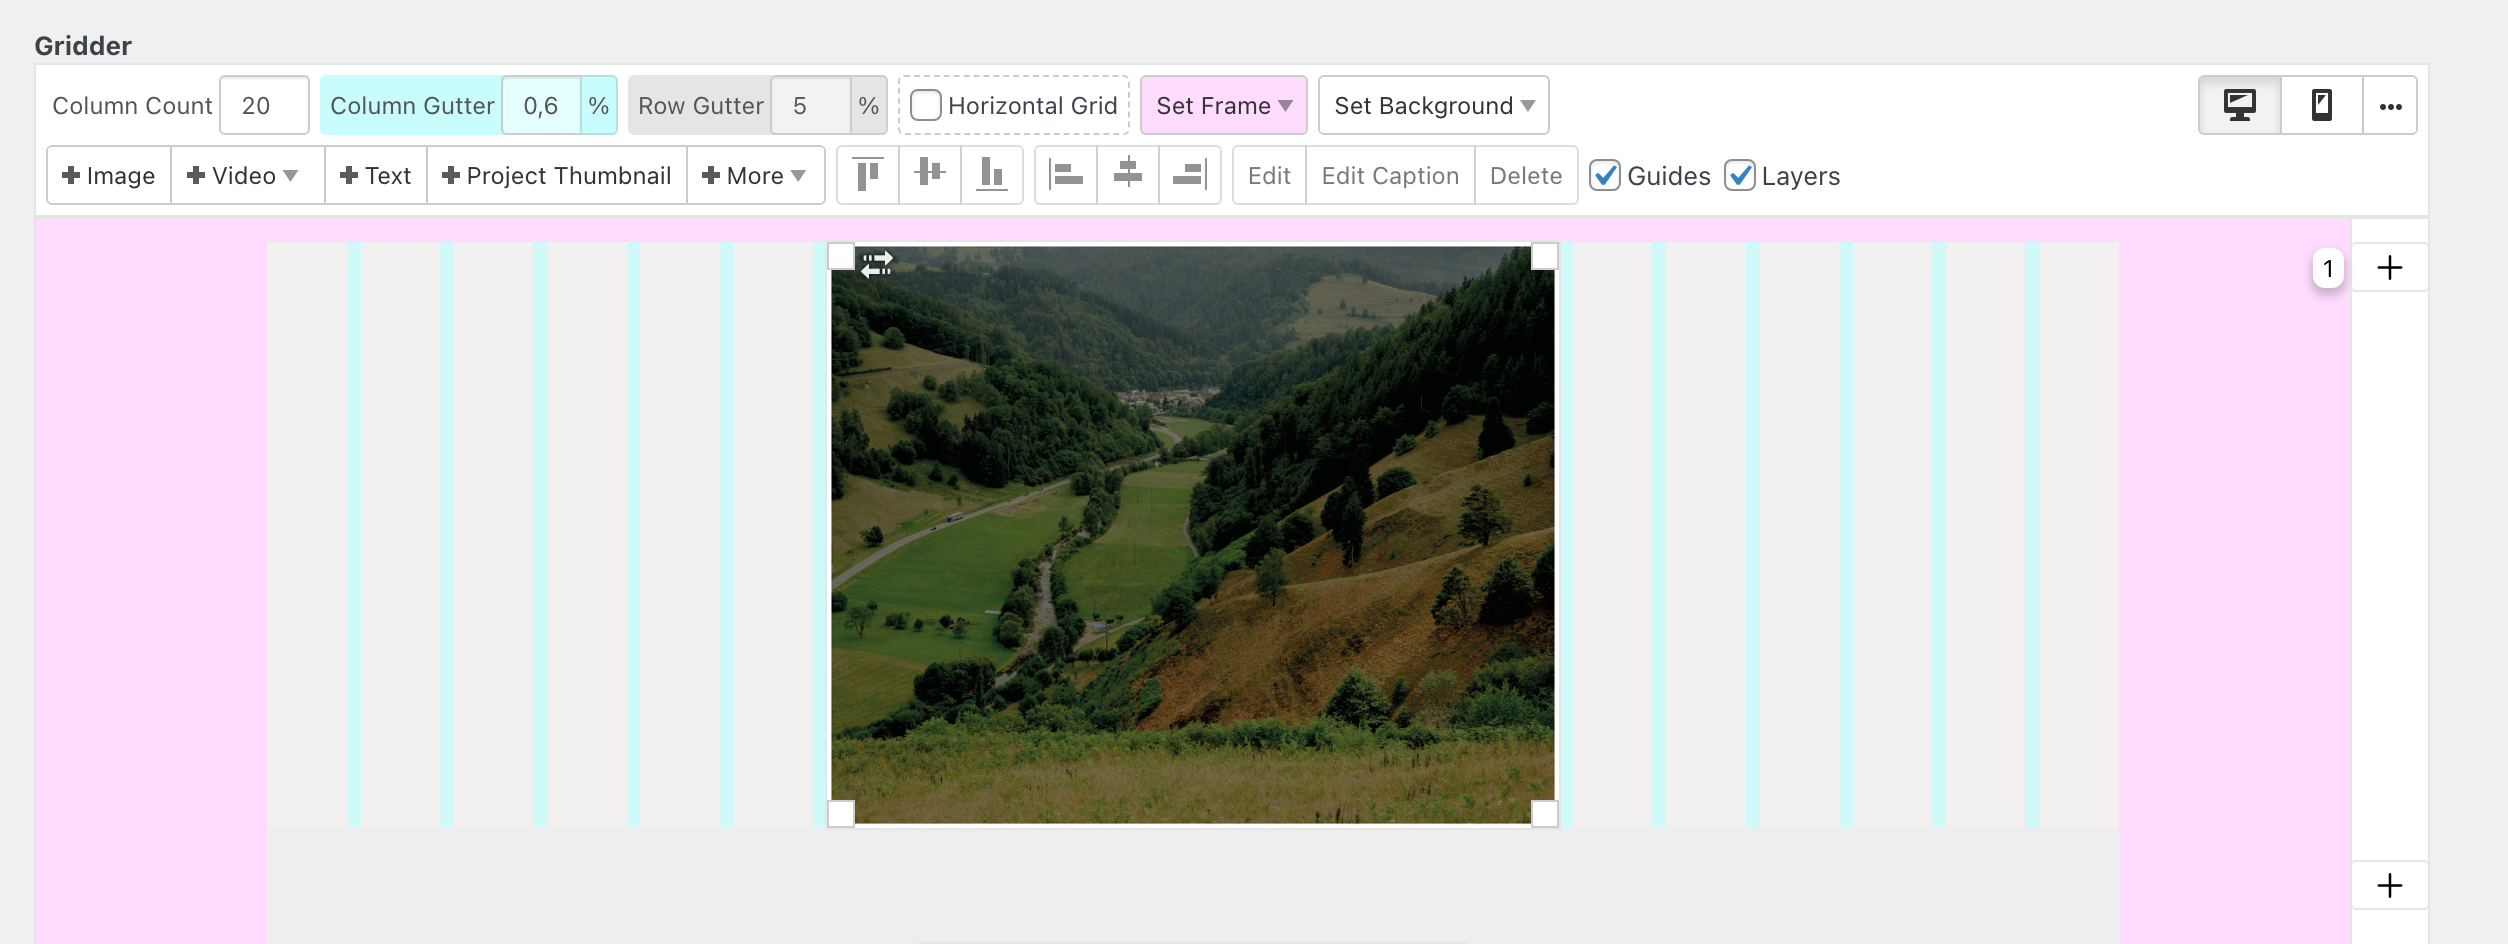
Task: Open the three-dots options menu
Action: [x=2390, y=106]
